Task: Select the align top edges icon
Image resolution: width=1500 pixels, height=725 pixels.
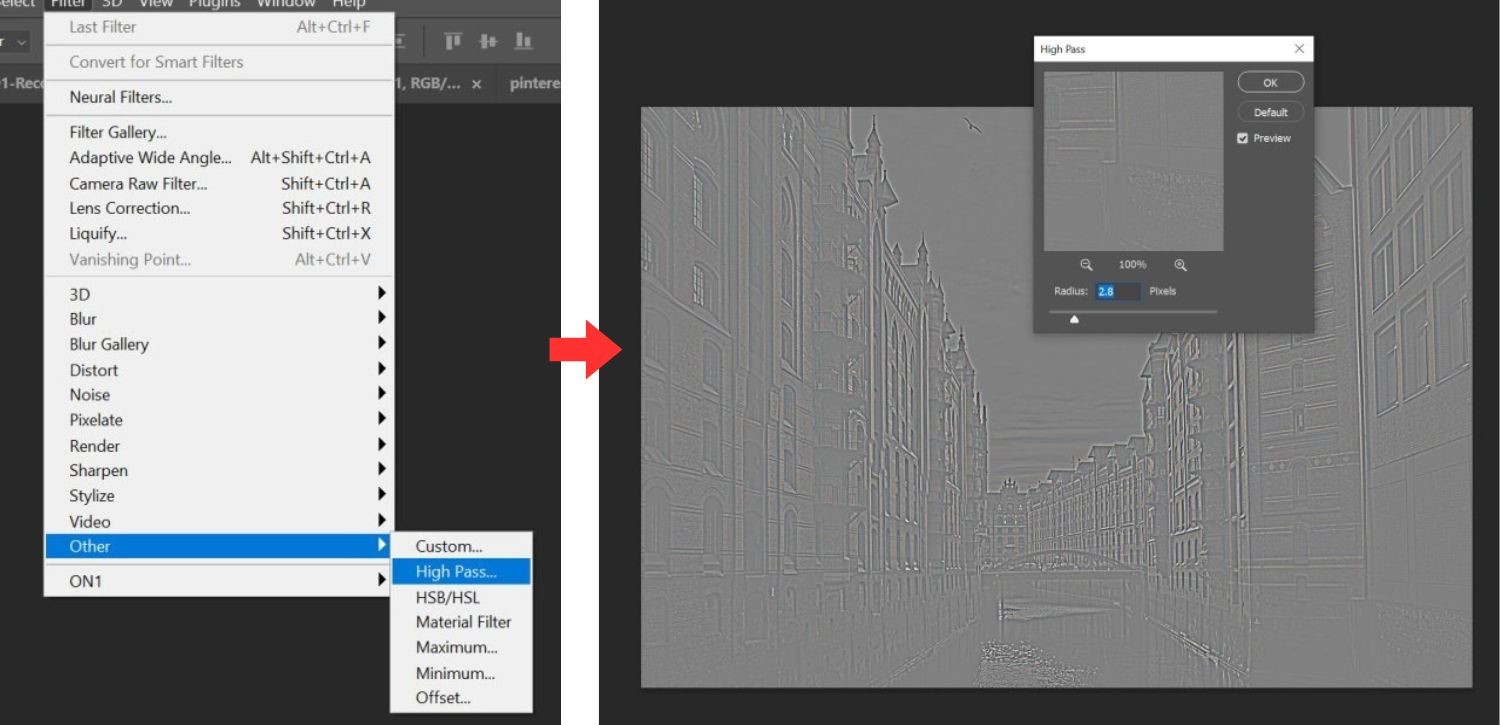Action: click(452, 41)
